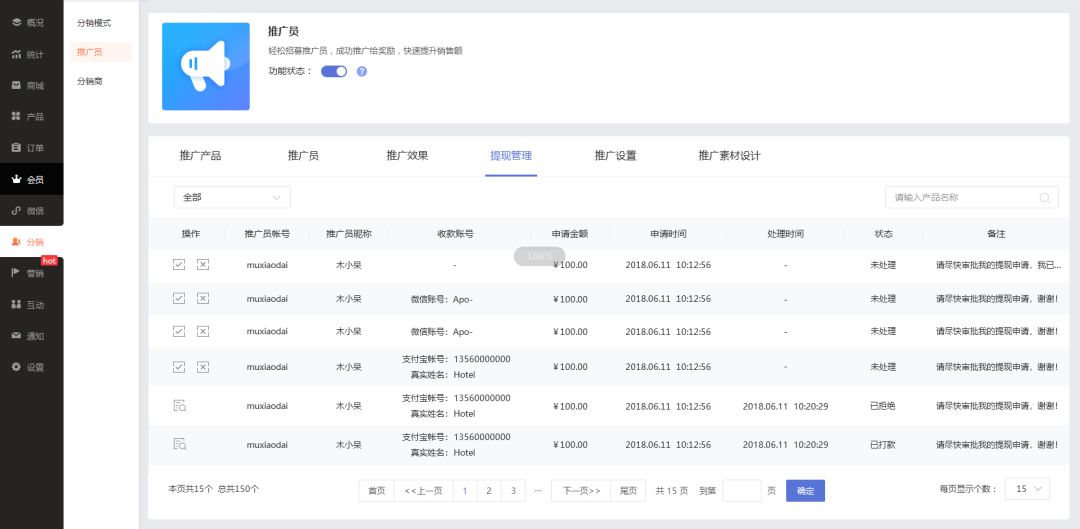This screenshot has height=529, width=1080.
Task: Open the 推广素材设计 tab
Action: tap(729, 156)
